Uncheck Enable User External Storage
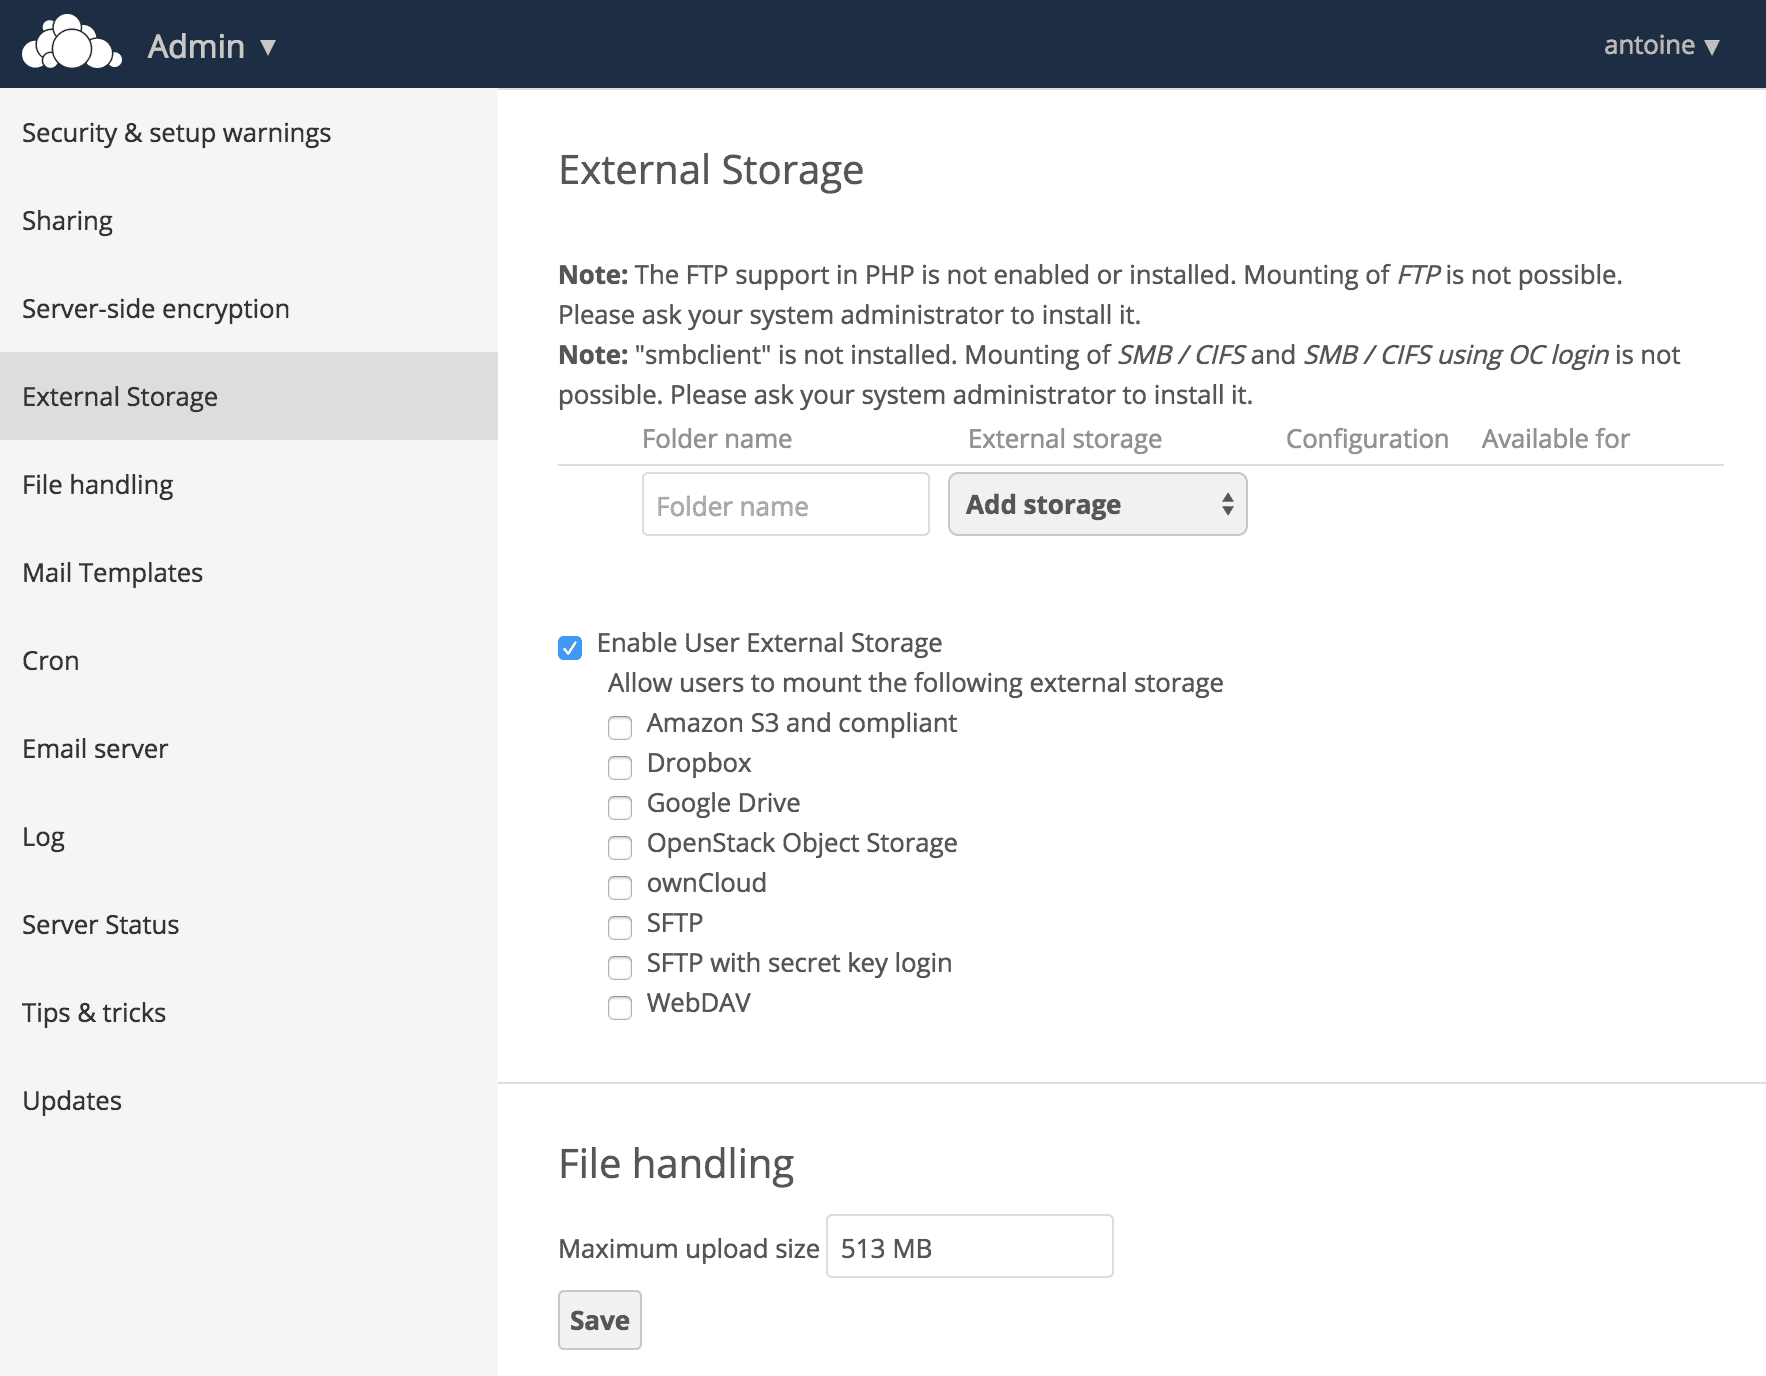 pos(570,648)
